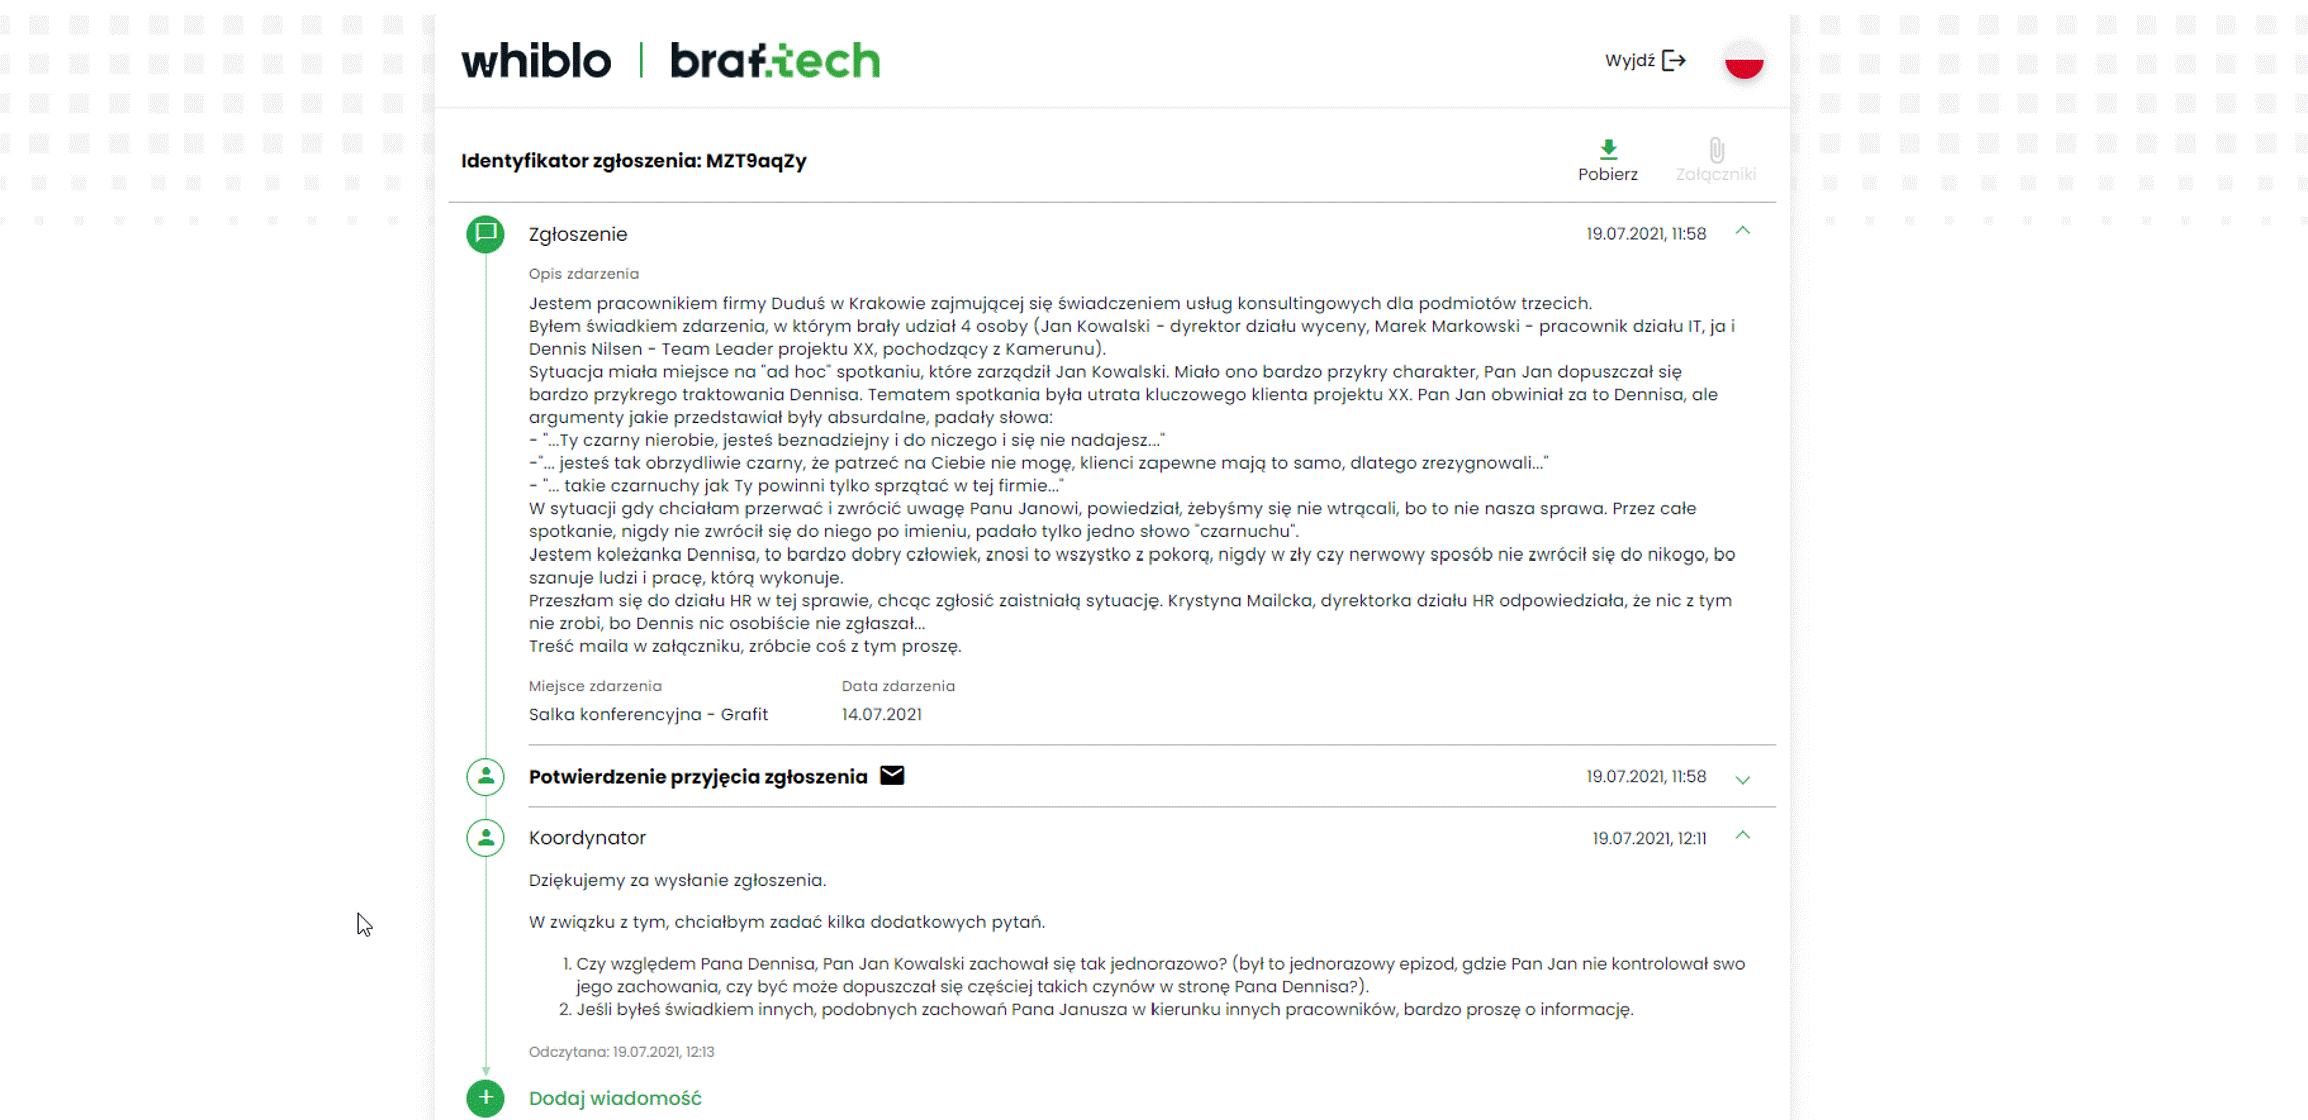Click the Wyjdź logout text
The height and width of the screenshot is (1120, 2308).
[x=1630, y=61]
